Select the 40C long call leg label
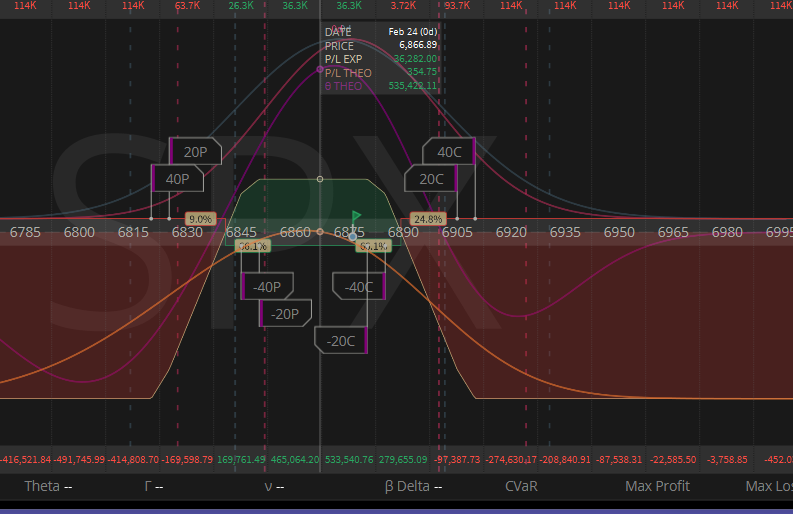 coord(449,151)
